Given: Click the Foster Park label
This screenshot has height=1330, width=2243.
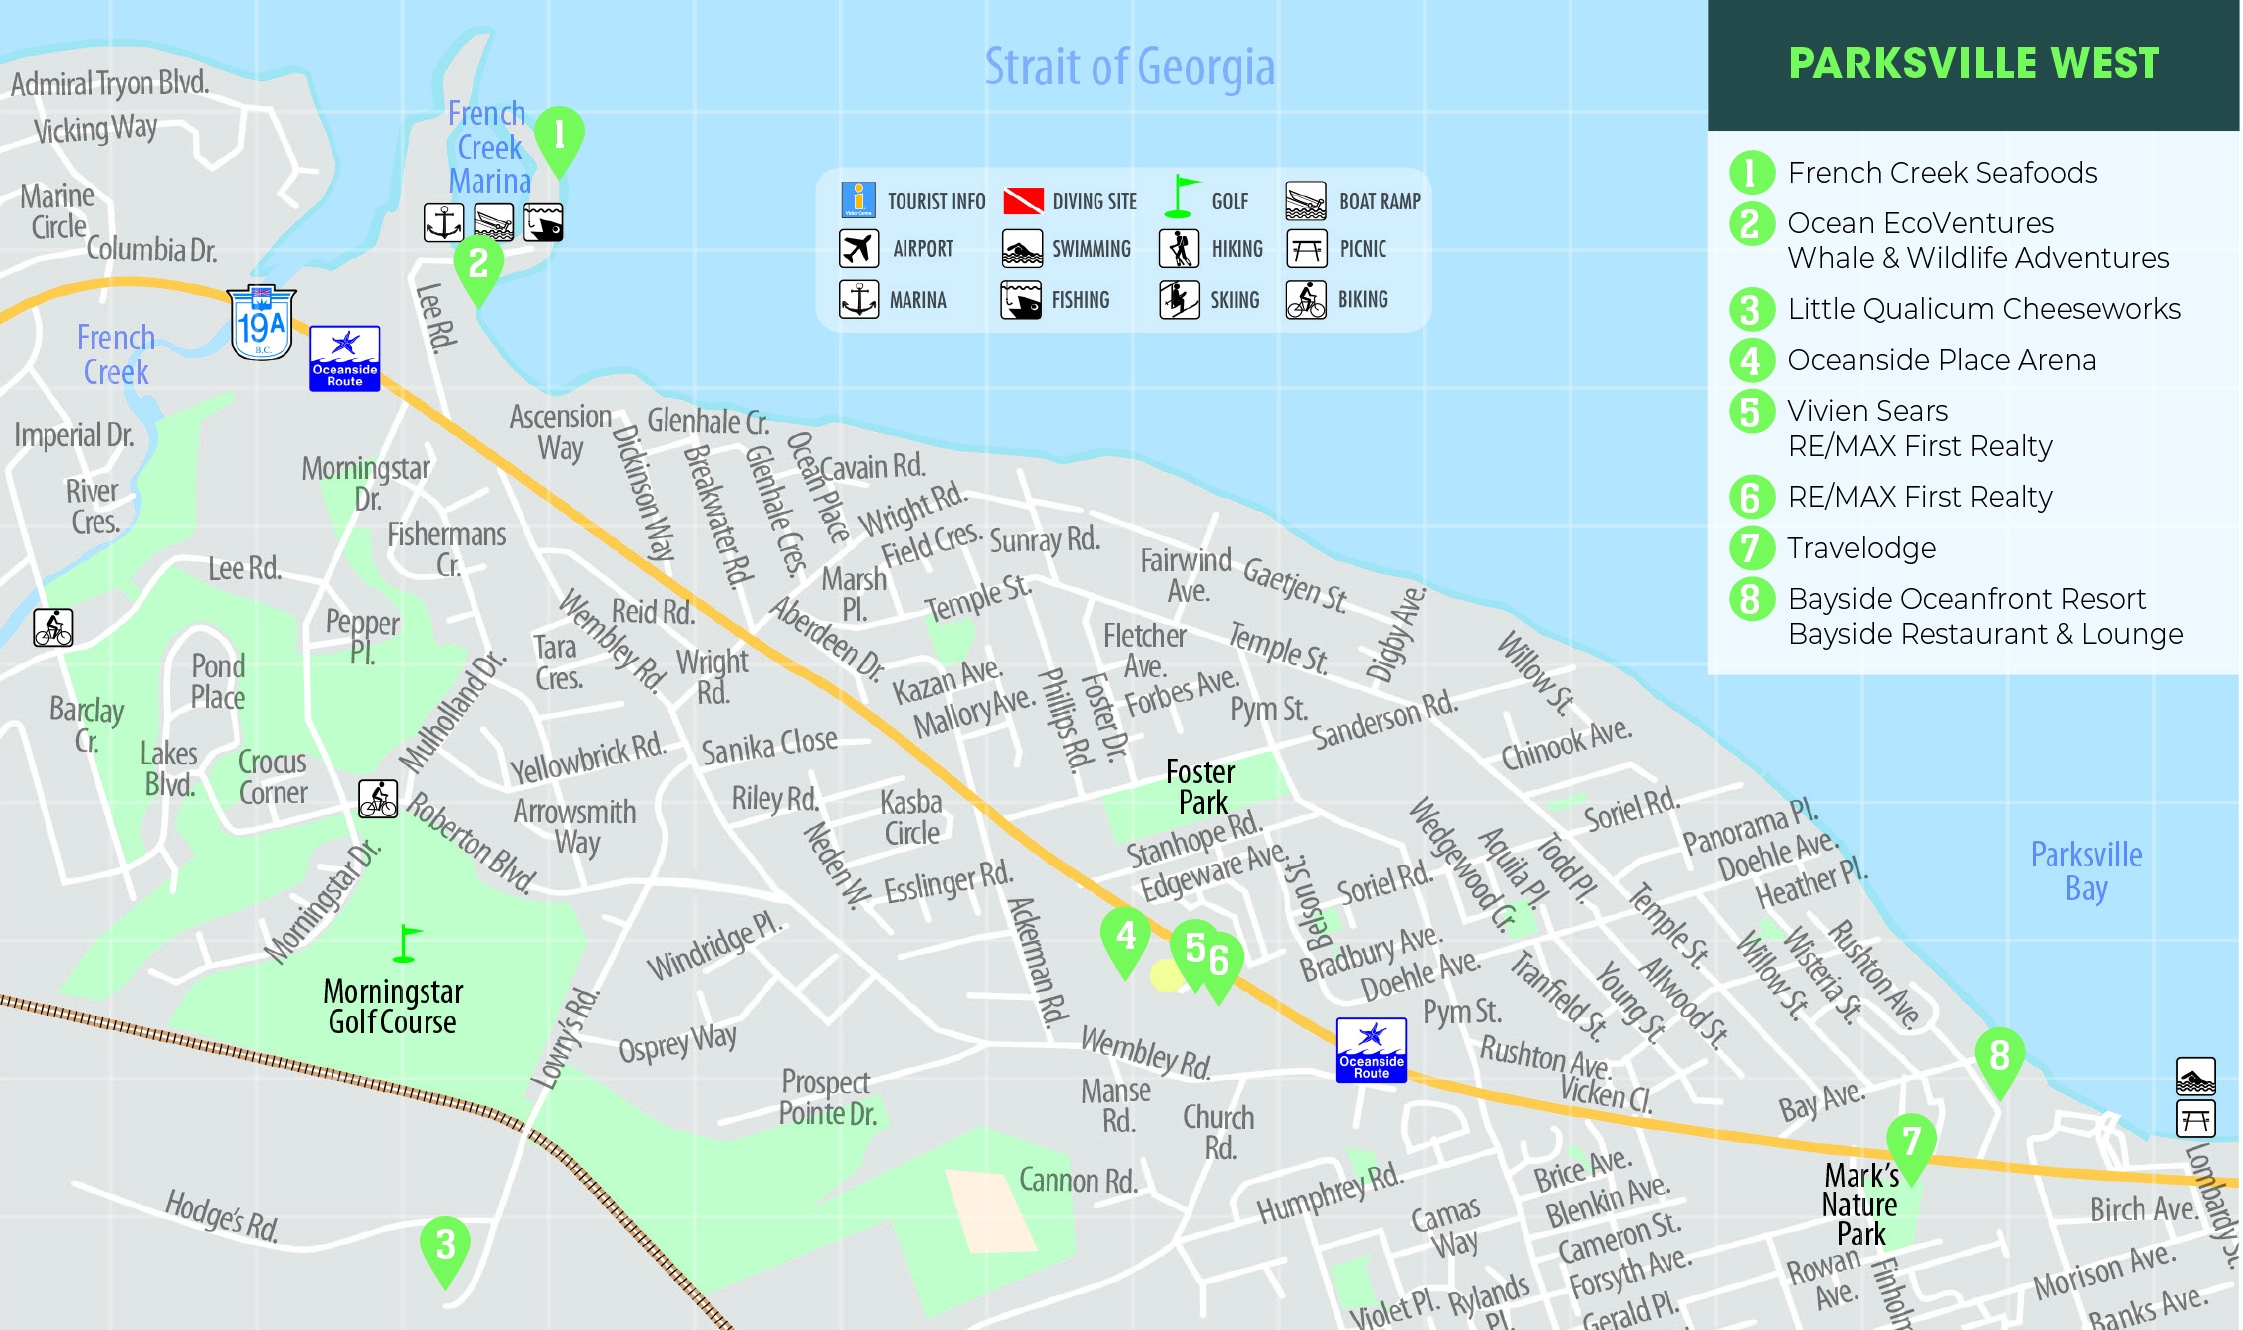Looking at the screenshot, I should point(1201,787).
